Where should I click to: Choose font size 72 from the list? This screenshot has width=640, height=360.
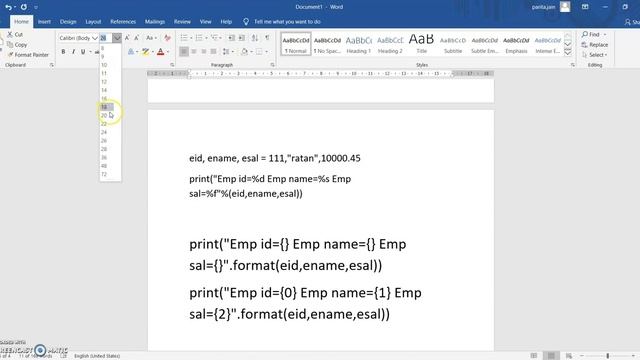point(110,174)
